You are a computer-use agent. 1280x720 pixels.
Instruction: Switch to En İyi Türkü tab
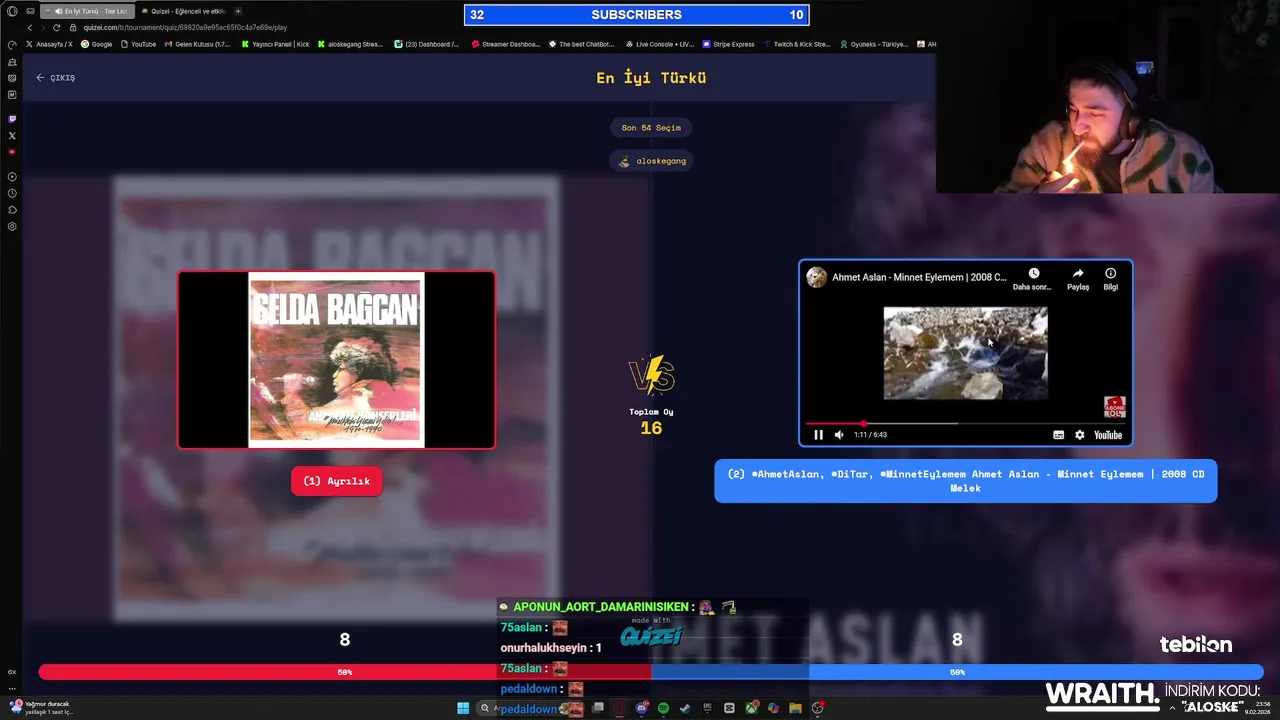pos(86,11)
